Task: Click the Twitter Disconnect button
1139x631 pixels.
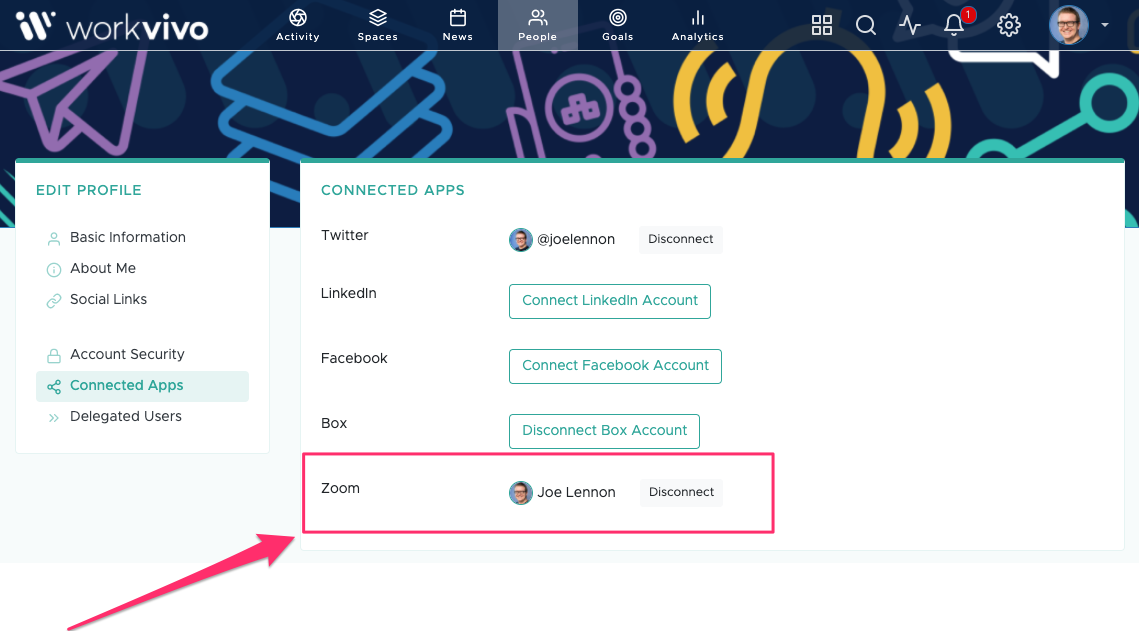Action: (x=681, y=240)
